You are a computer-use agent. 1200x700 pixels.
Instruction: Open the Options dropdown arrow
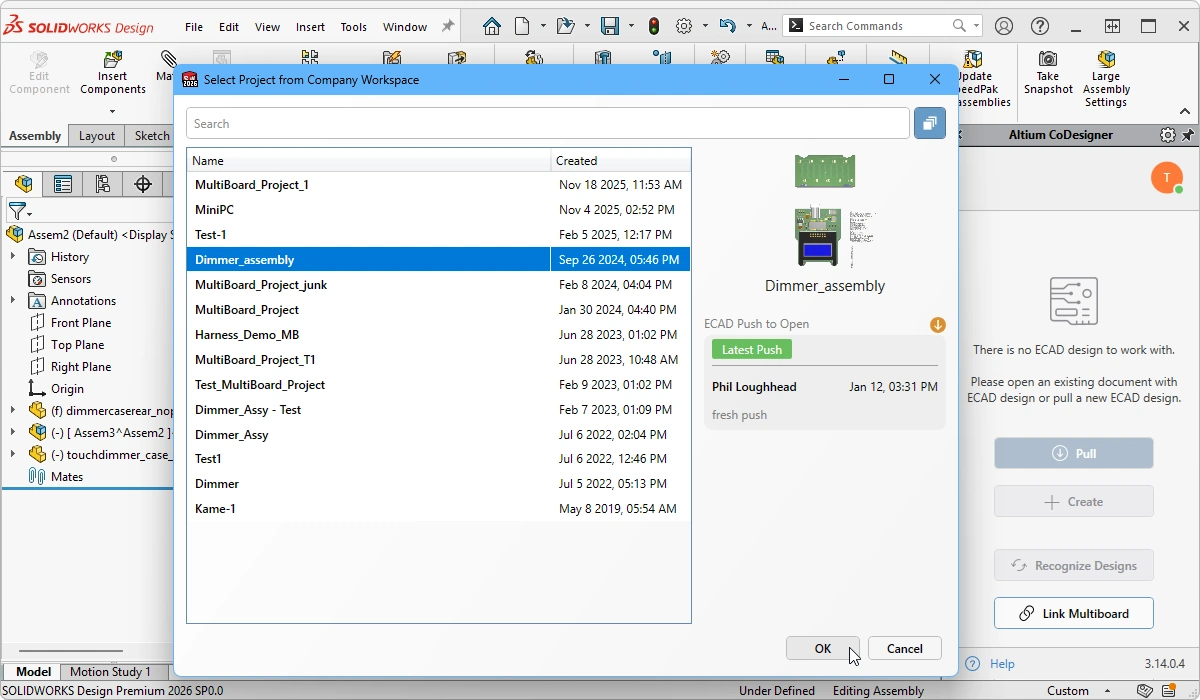pos(705,26)
